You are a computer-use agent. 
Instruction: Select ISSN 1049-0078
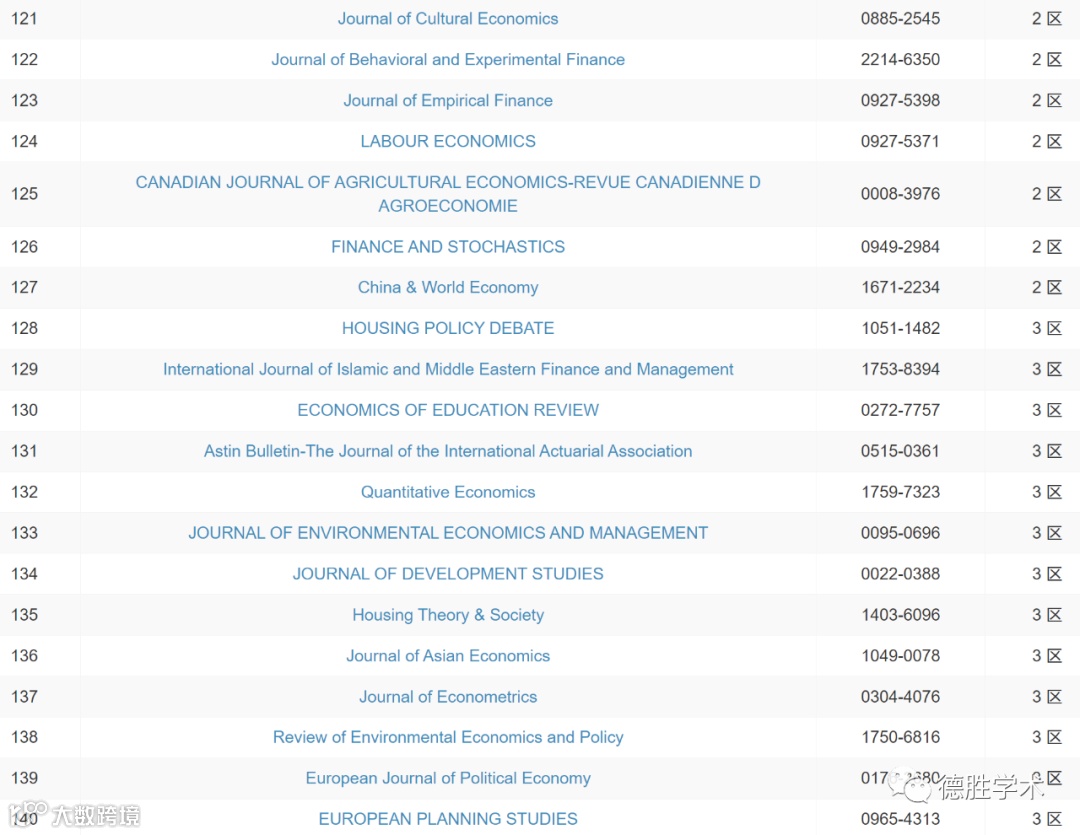tap(900, 656)
